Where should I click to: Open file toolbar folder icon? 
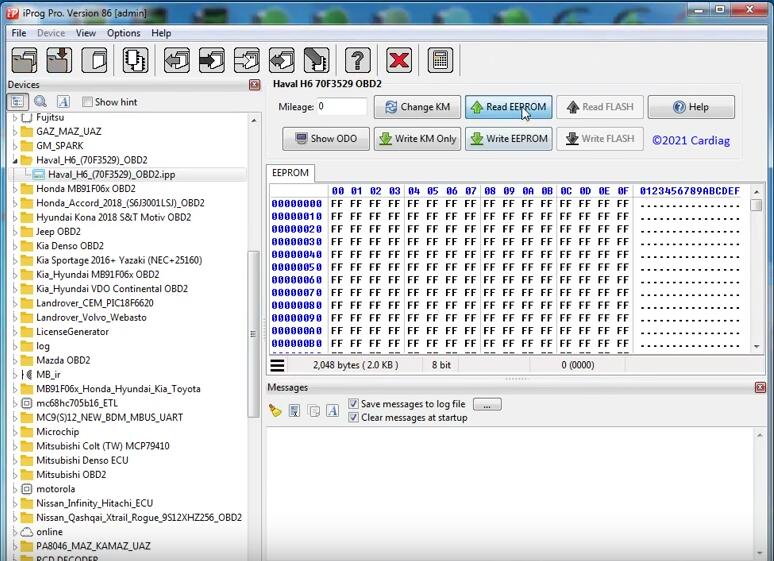click(x=24, y=60)
